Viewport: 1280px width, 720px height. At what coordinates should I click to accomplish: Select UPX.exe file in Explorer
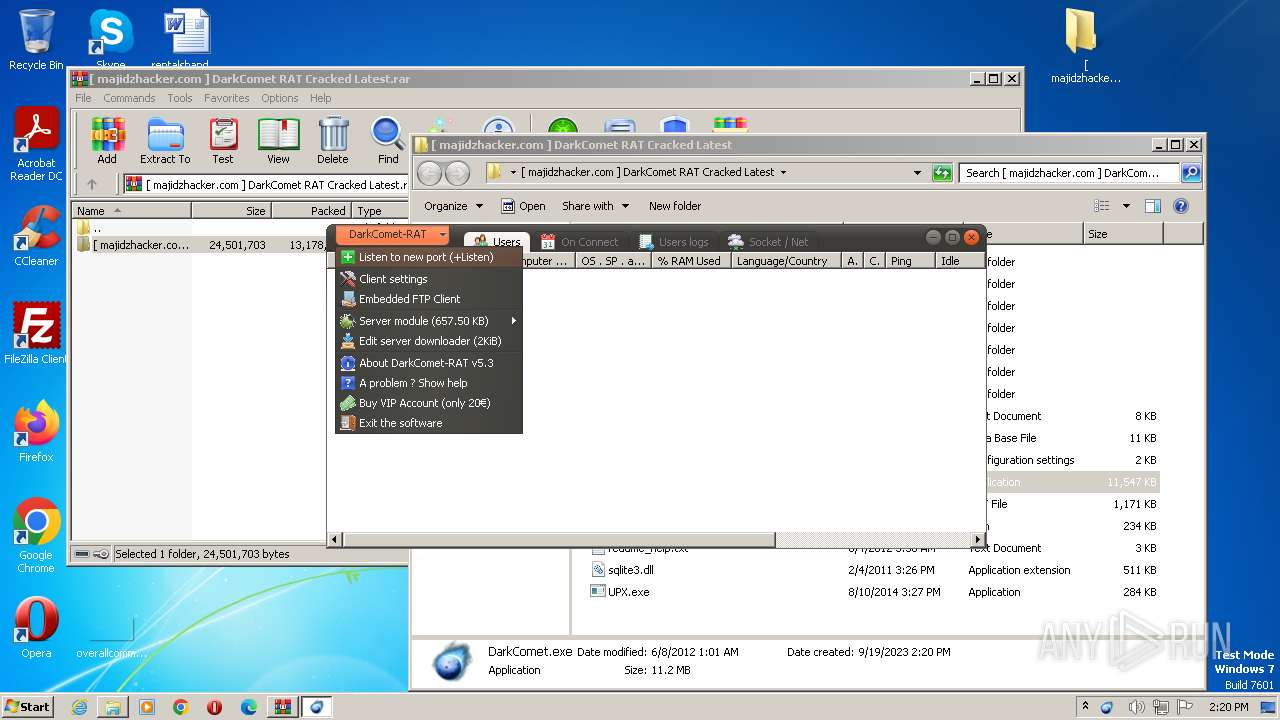[628, 592]
